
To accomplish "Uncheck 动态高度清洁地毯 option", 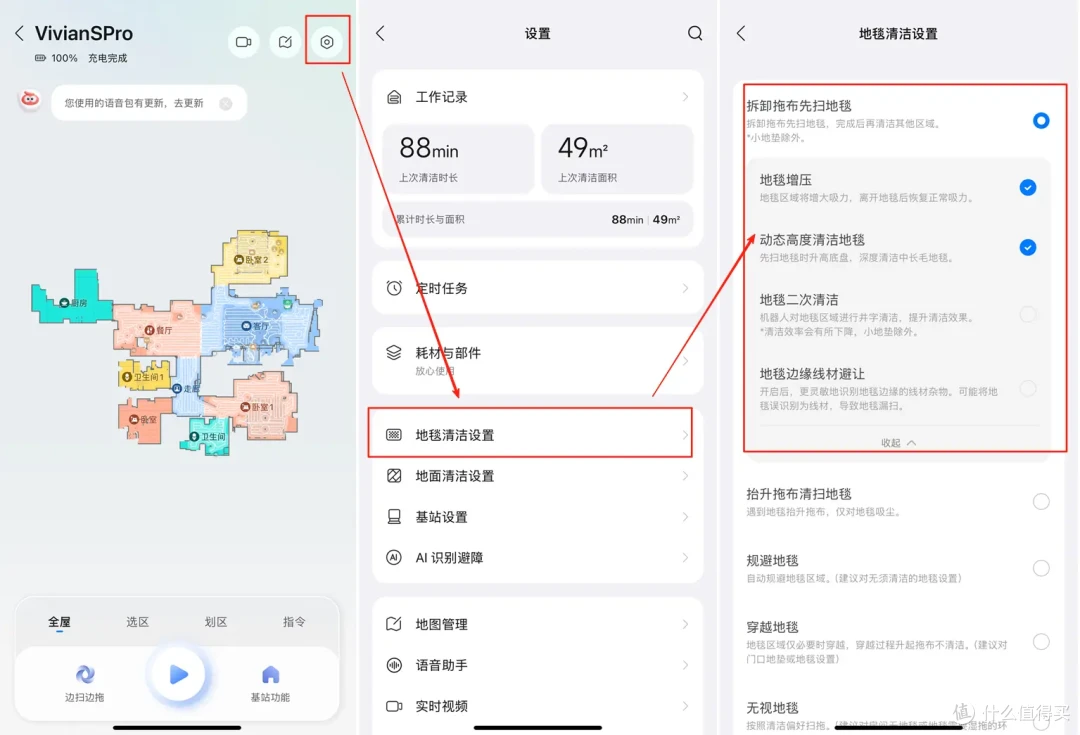I will click(x=1028, y=247).
